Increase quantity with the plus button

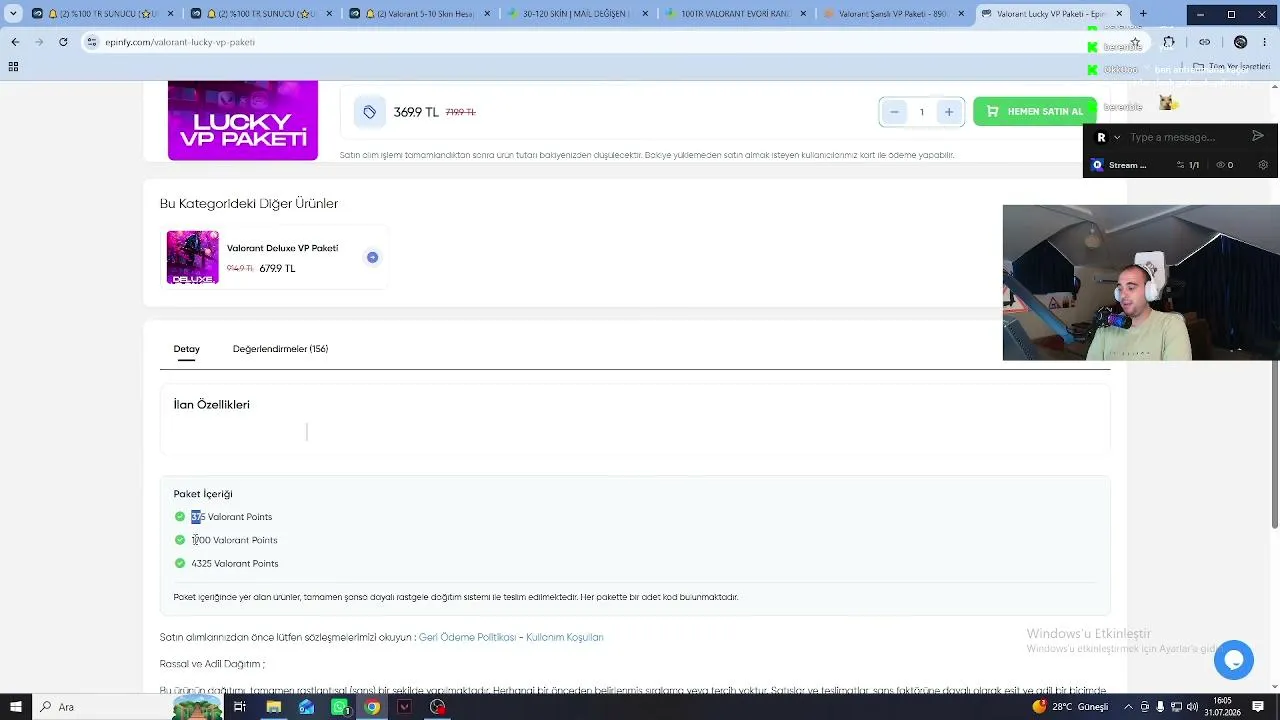pos(949,112)
